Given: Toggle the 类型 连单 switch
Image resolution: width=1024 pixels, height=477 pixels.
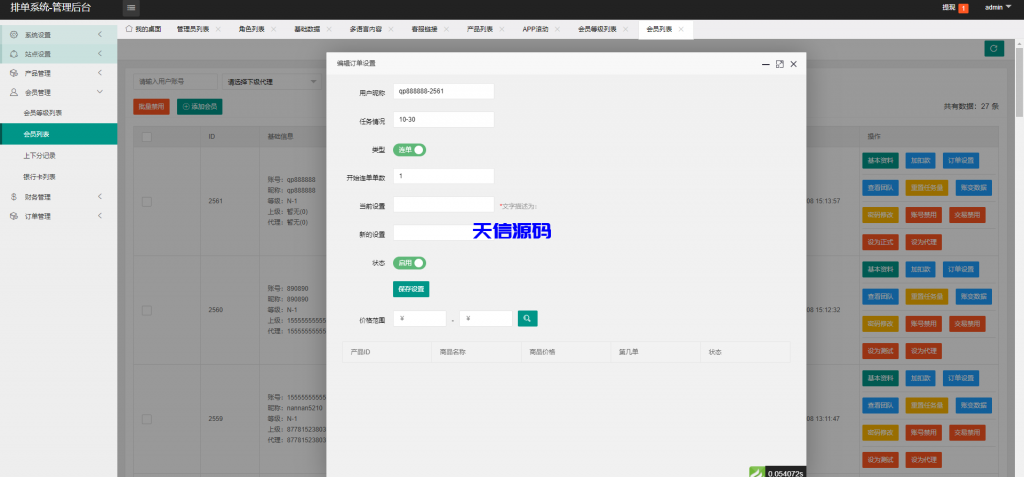Looking at the screenshot, I should 409,150.
